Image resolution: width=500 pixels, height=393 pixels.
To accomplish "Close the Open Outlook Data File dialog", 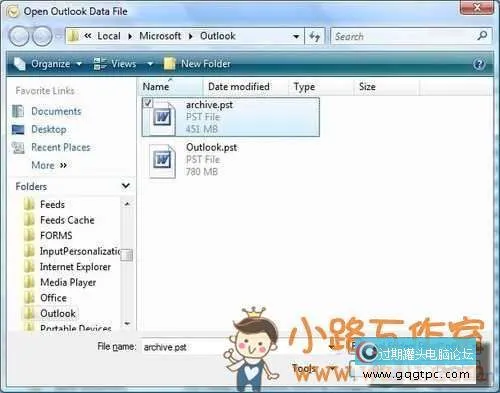I will (x=477, y=7).
